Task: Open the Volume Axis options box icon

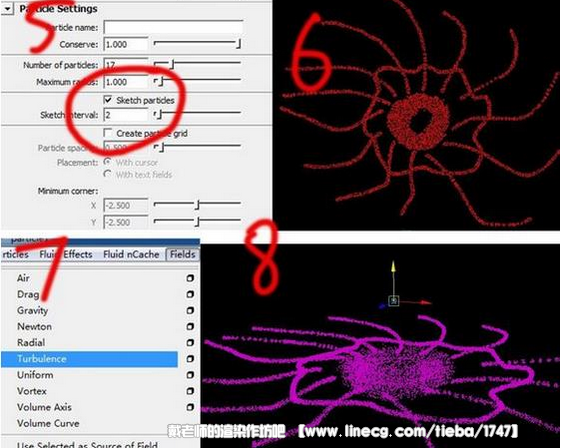Action: coord(190,407)
